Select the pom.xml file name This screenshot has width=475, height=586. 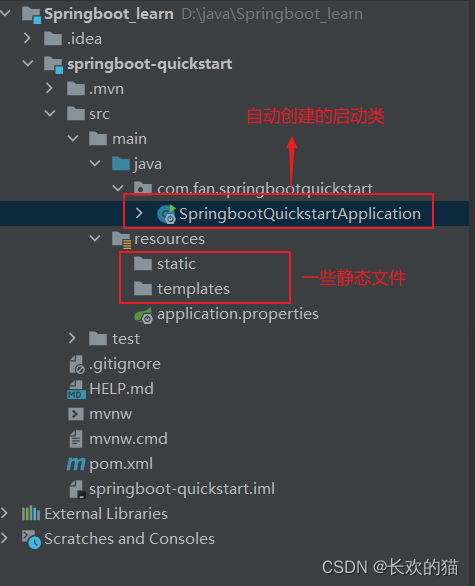click(x=121, y=465)
